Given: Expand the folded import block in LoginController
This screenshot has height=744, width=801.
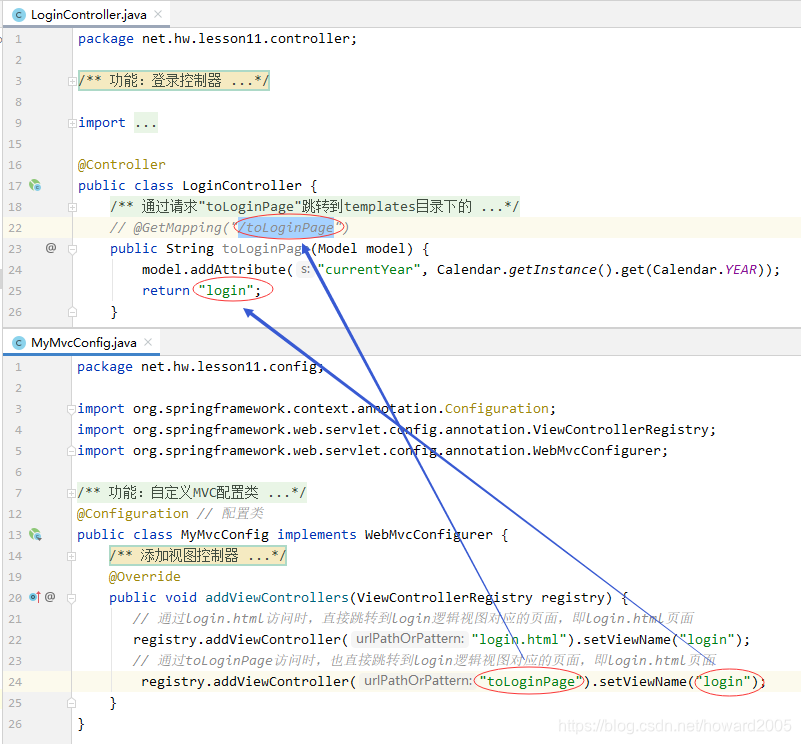Looking at the screenshot, I should click(72, 123).
